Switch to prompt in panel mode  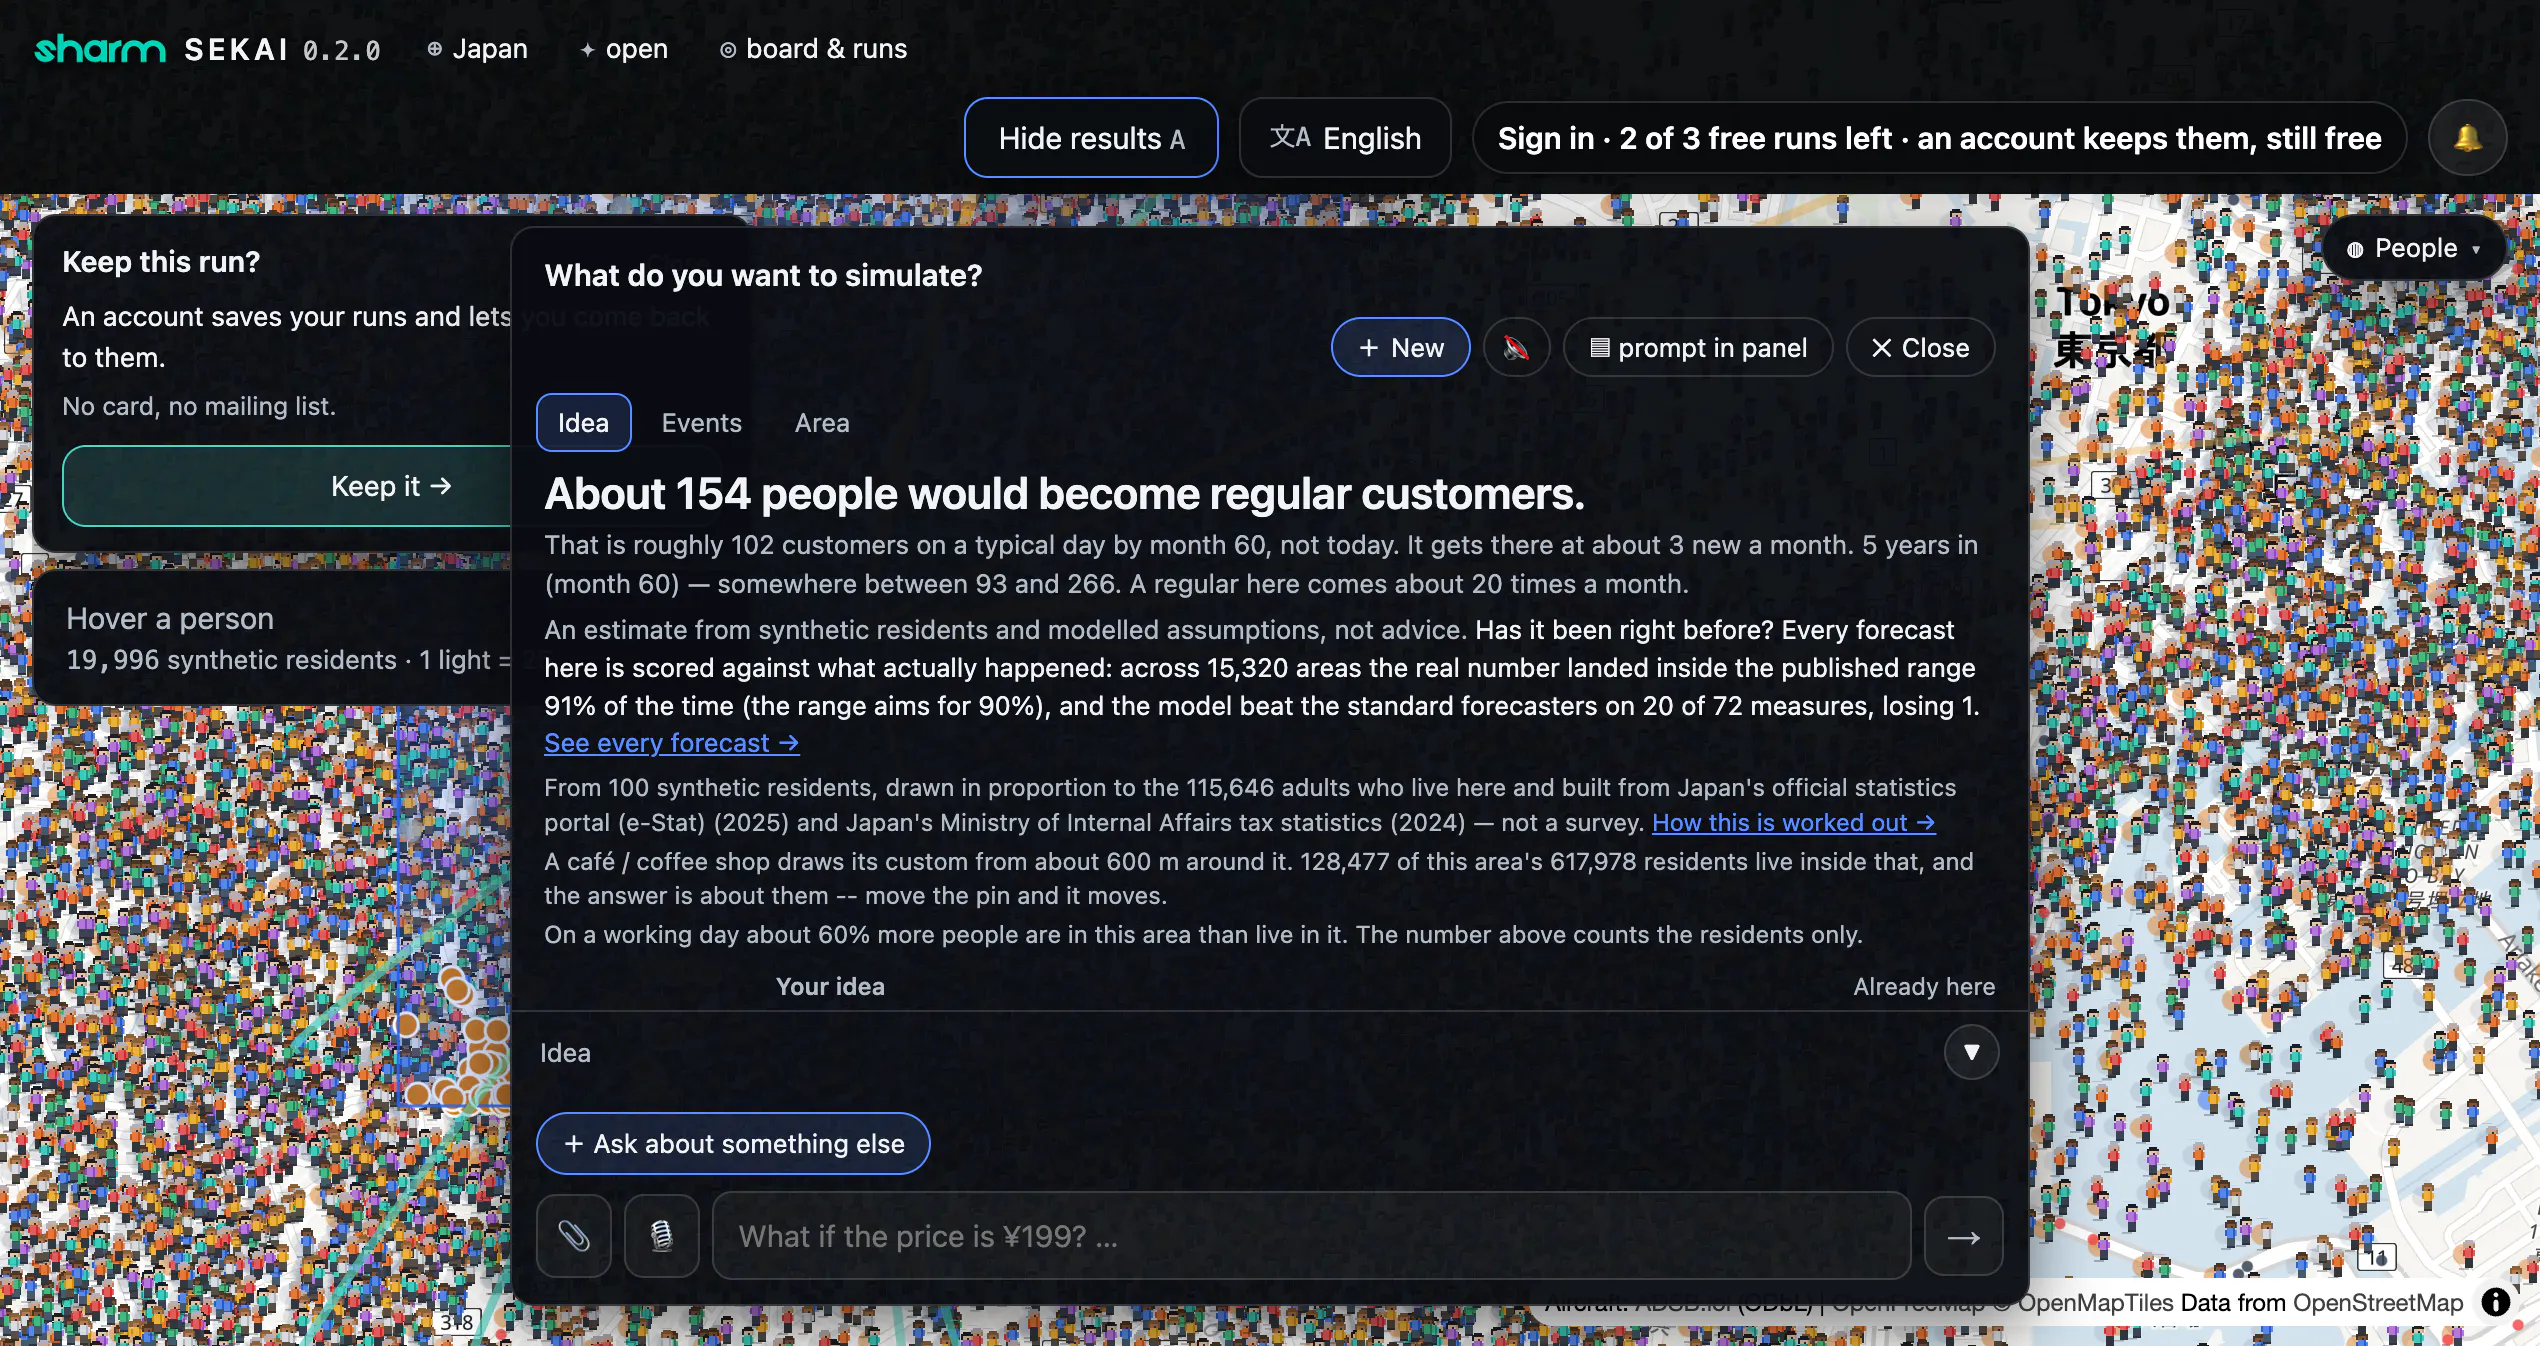coord(1698,347)
